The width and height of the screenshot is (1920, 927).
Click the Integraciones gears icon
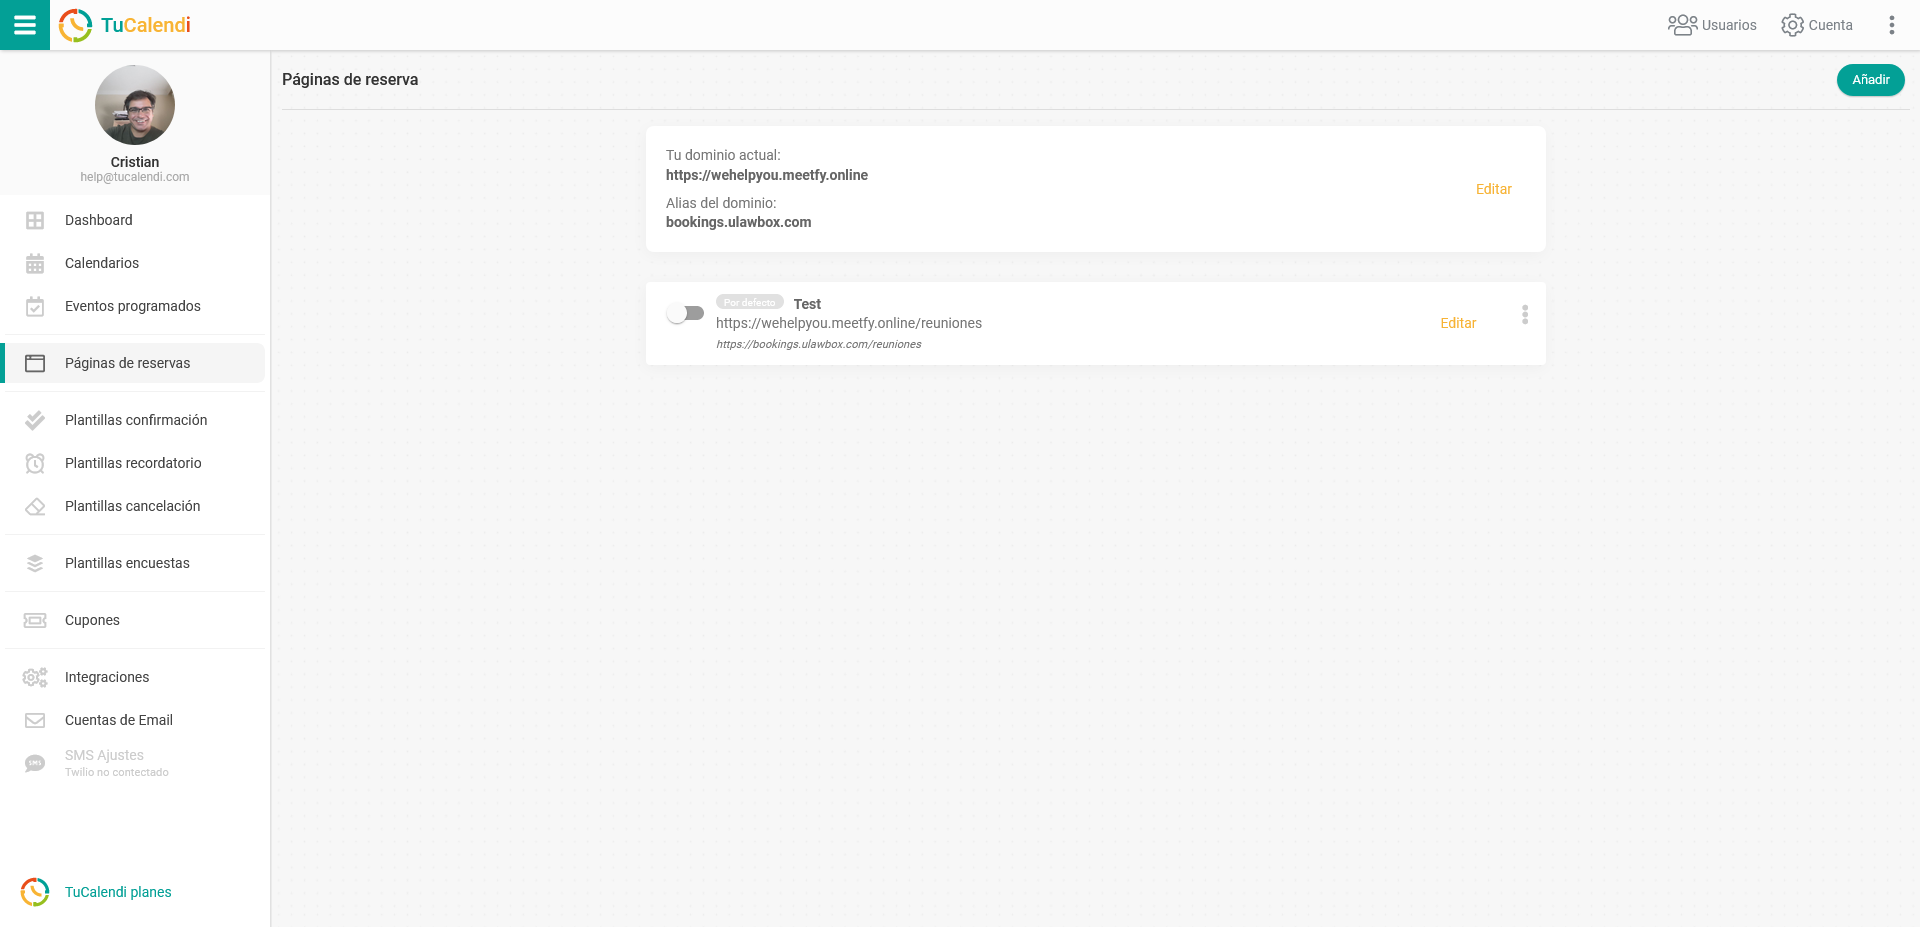click(35, 677)
